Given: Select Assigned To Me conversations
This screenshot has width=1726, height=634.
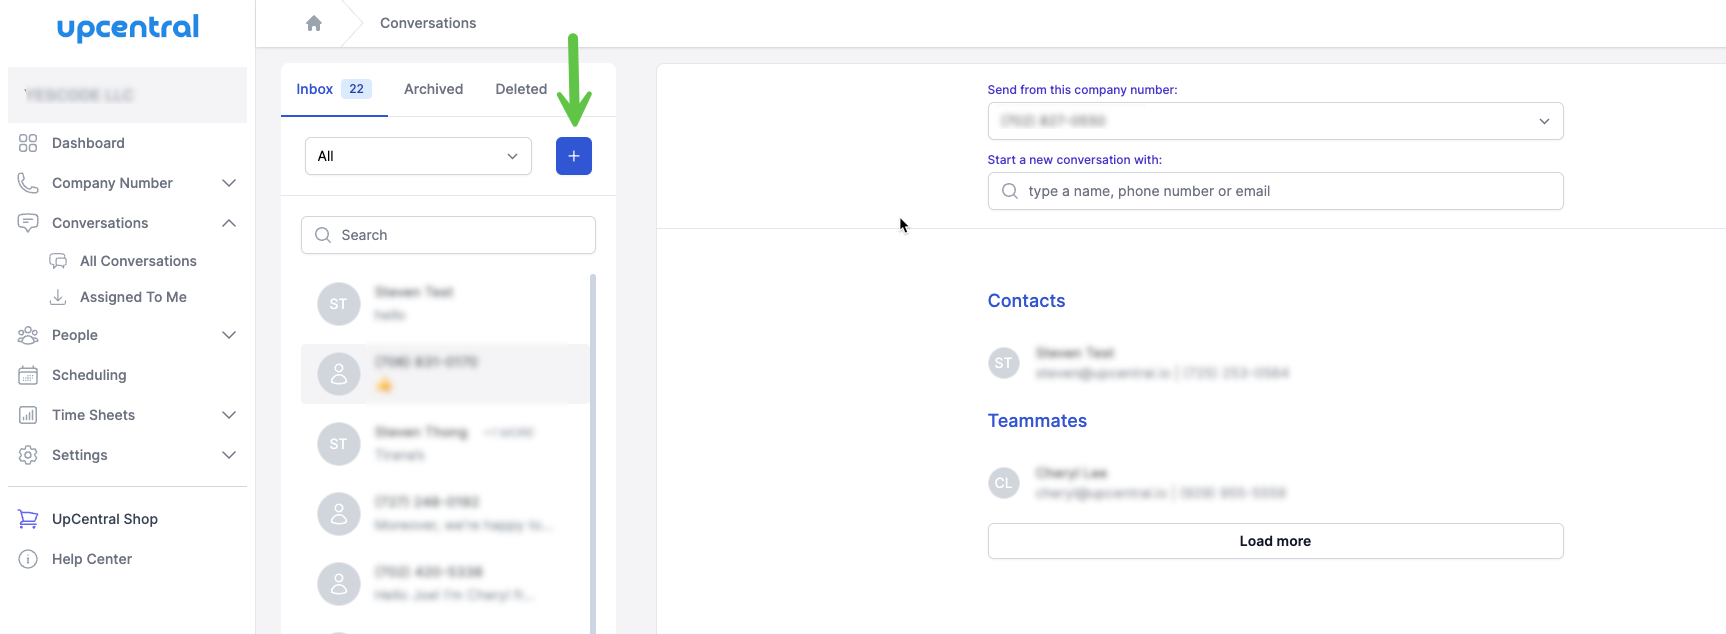Looking at the screenshot, I should 132,297.
